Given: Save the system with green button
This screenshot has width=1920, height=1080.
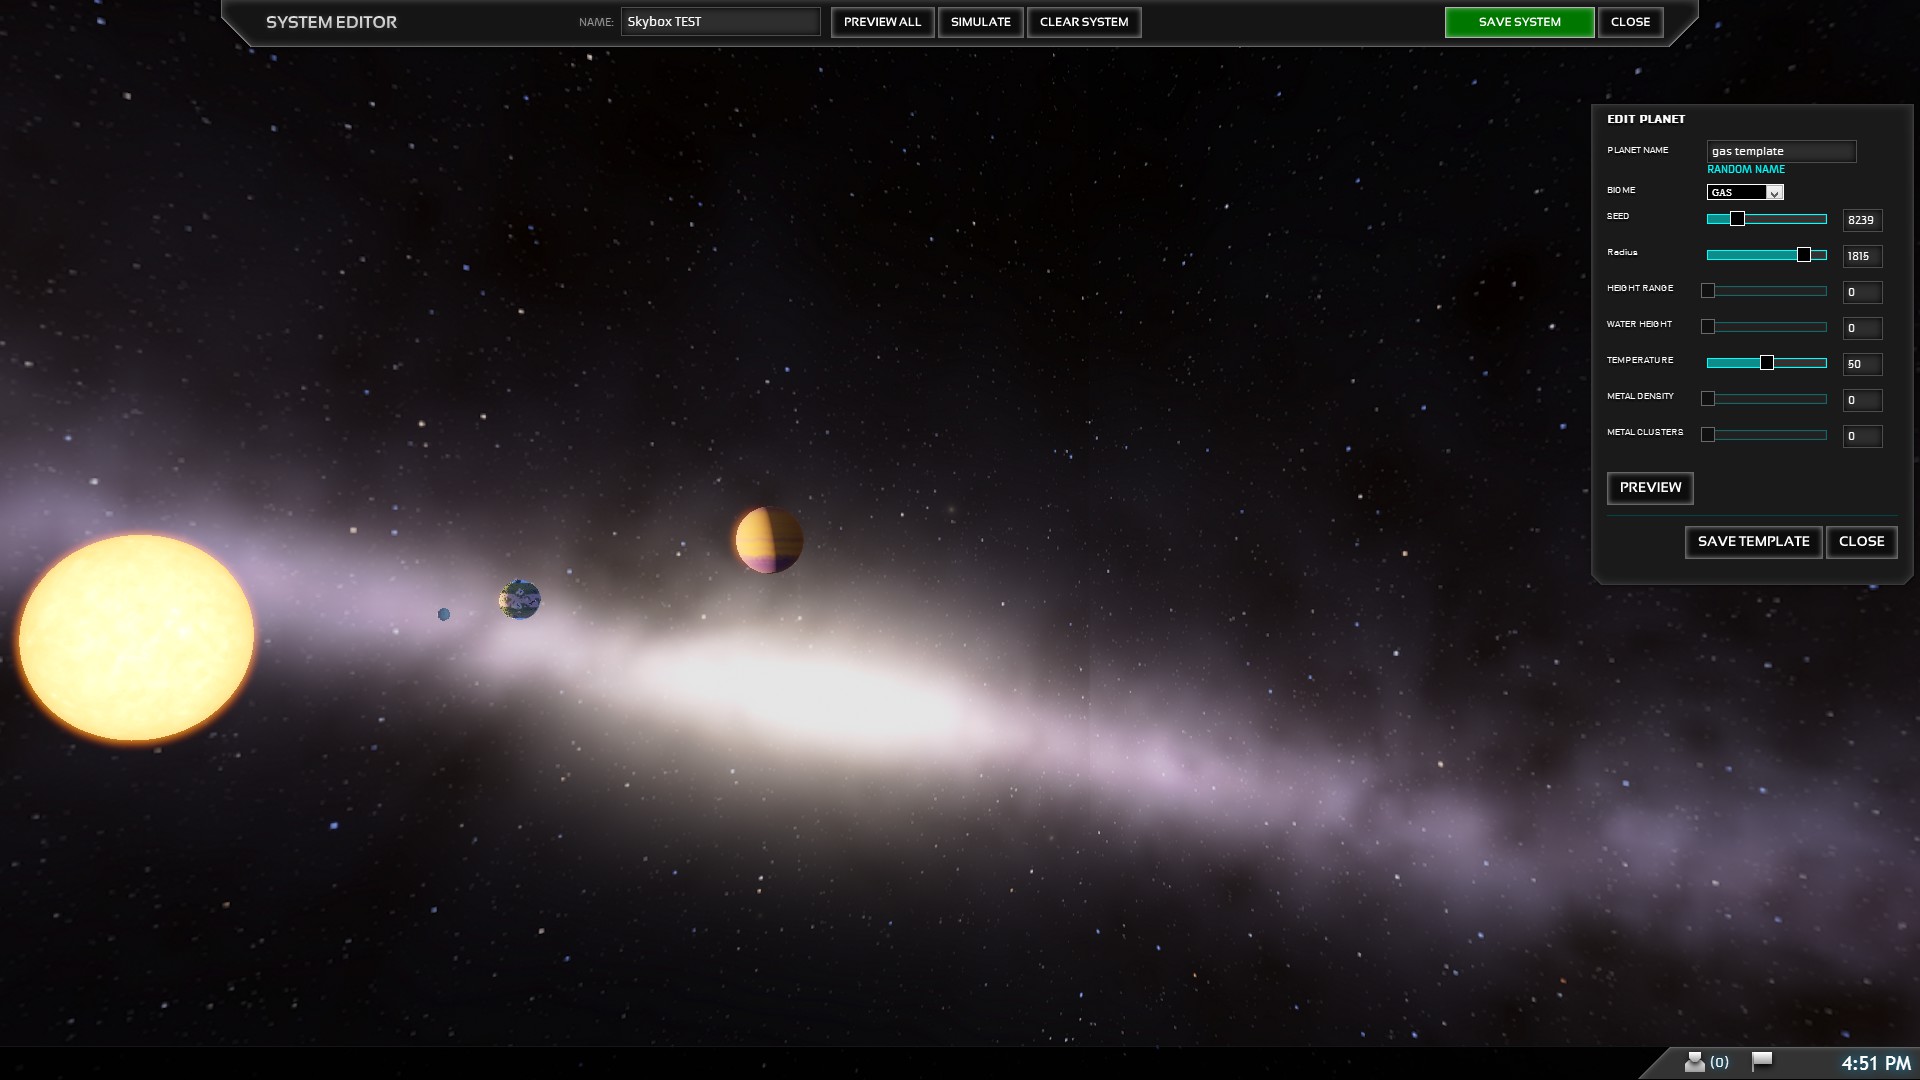Looking at the screenshot, I should click(1519, 22).
